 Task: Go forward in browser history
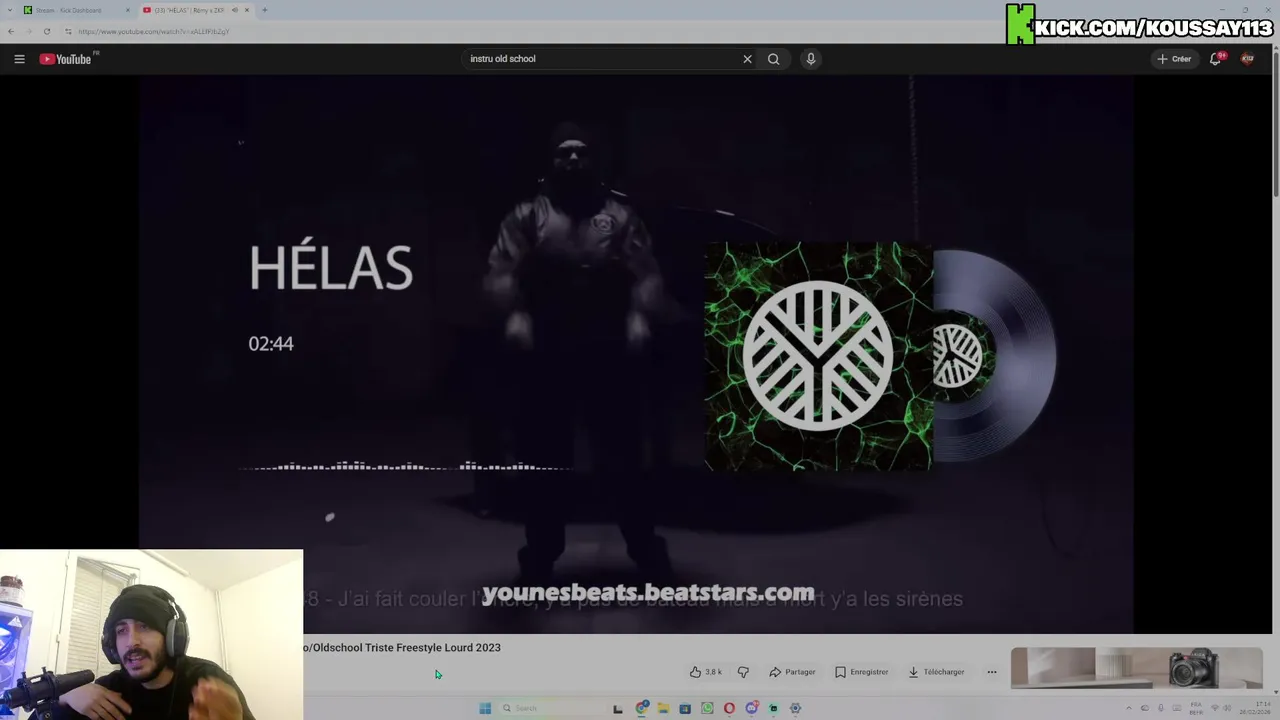[x=29, y=31]
